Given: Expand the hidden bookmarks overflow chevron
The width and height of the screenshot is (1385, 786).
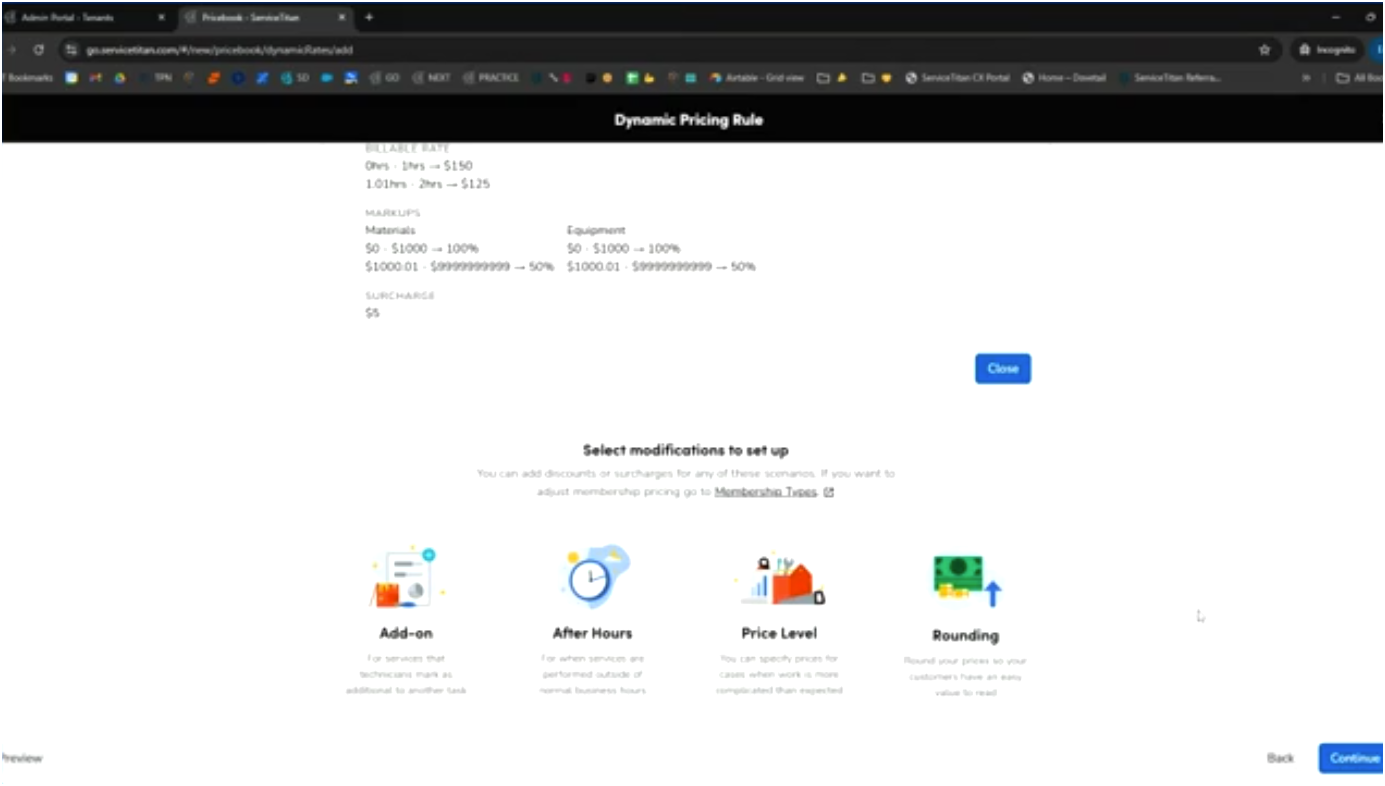Looking at the screenshot, I should [x=1306, y=77].
